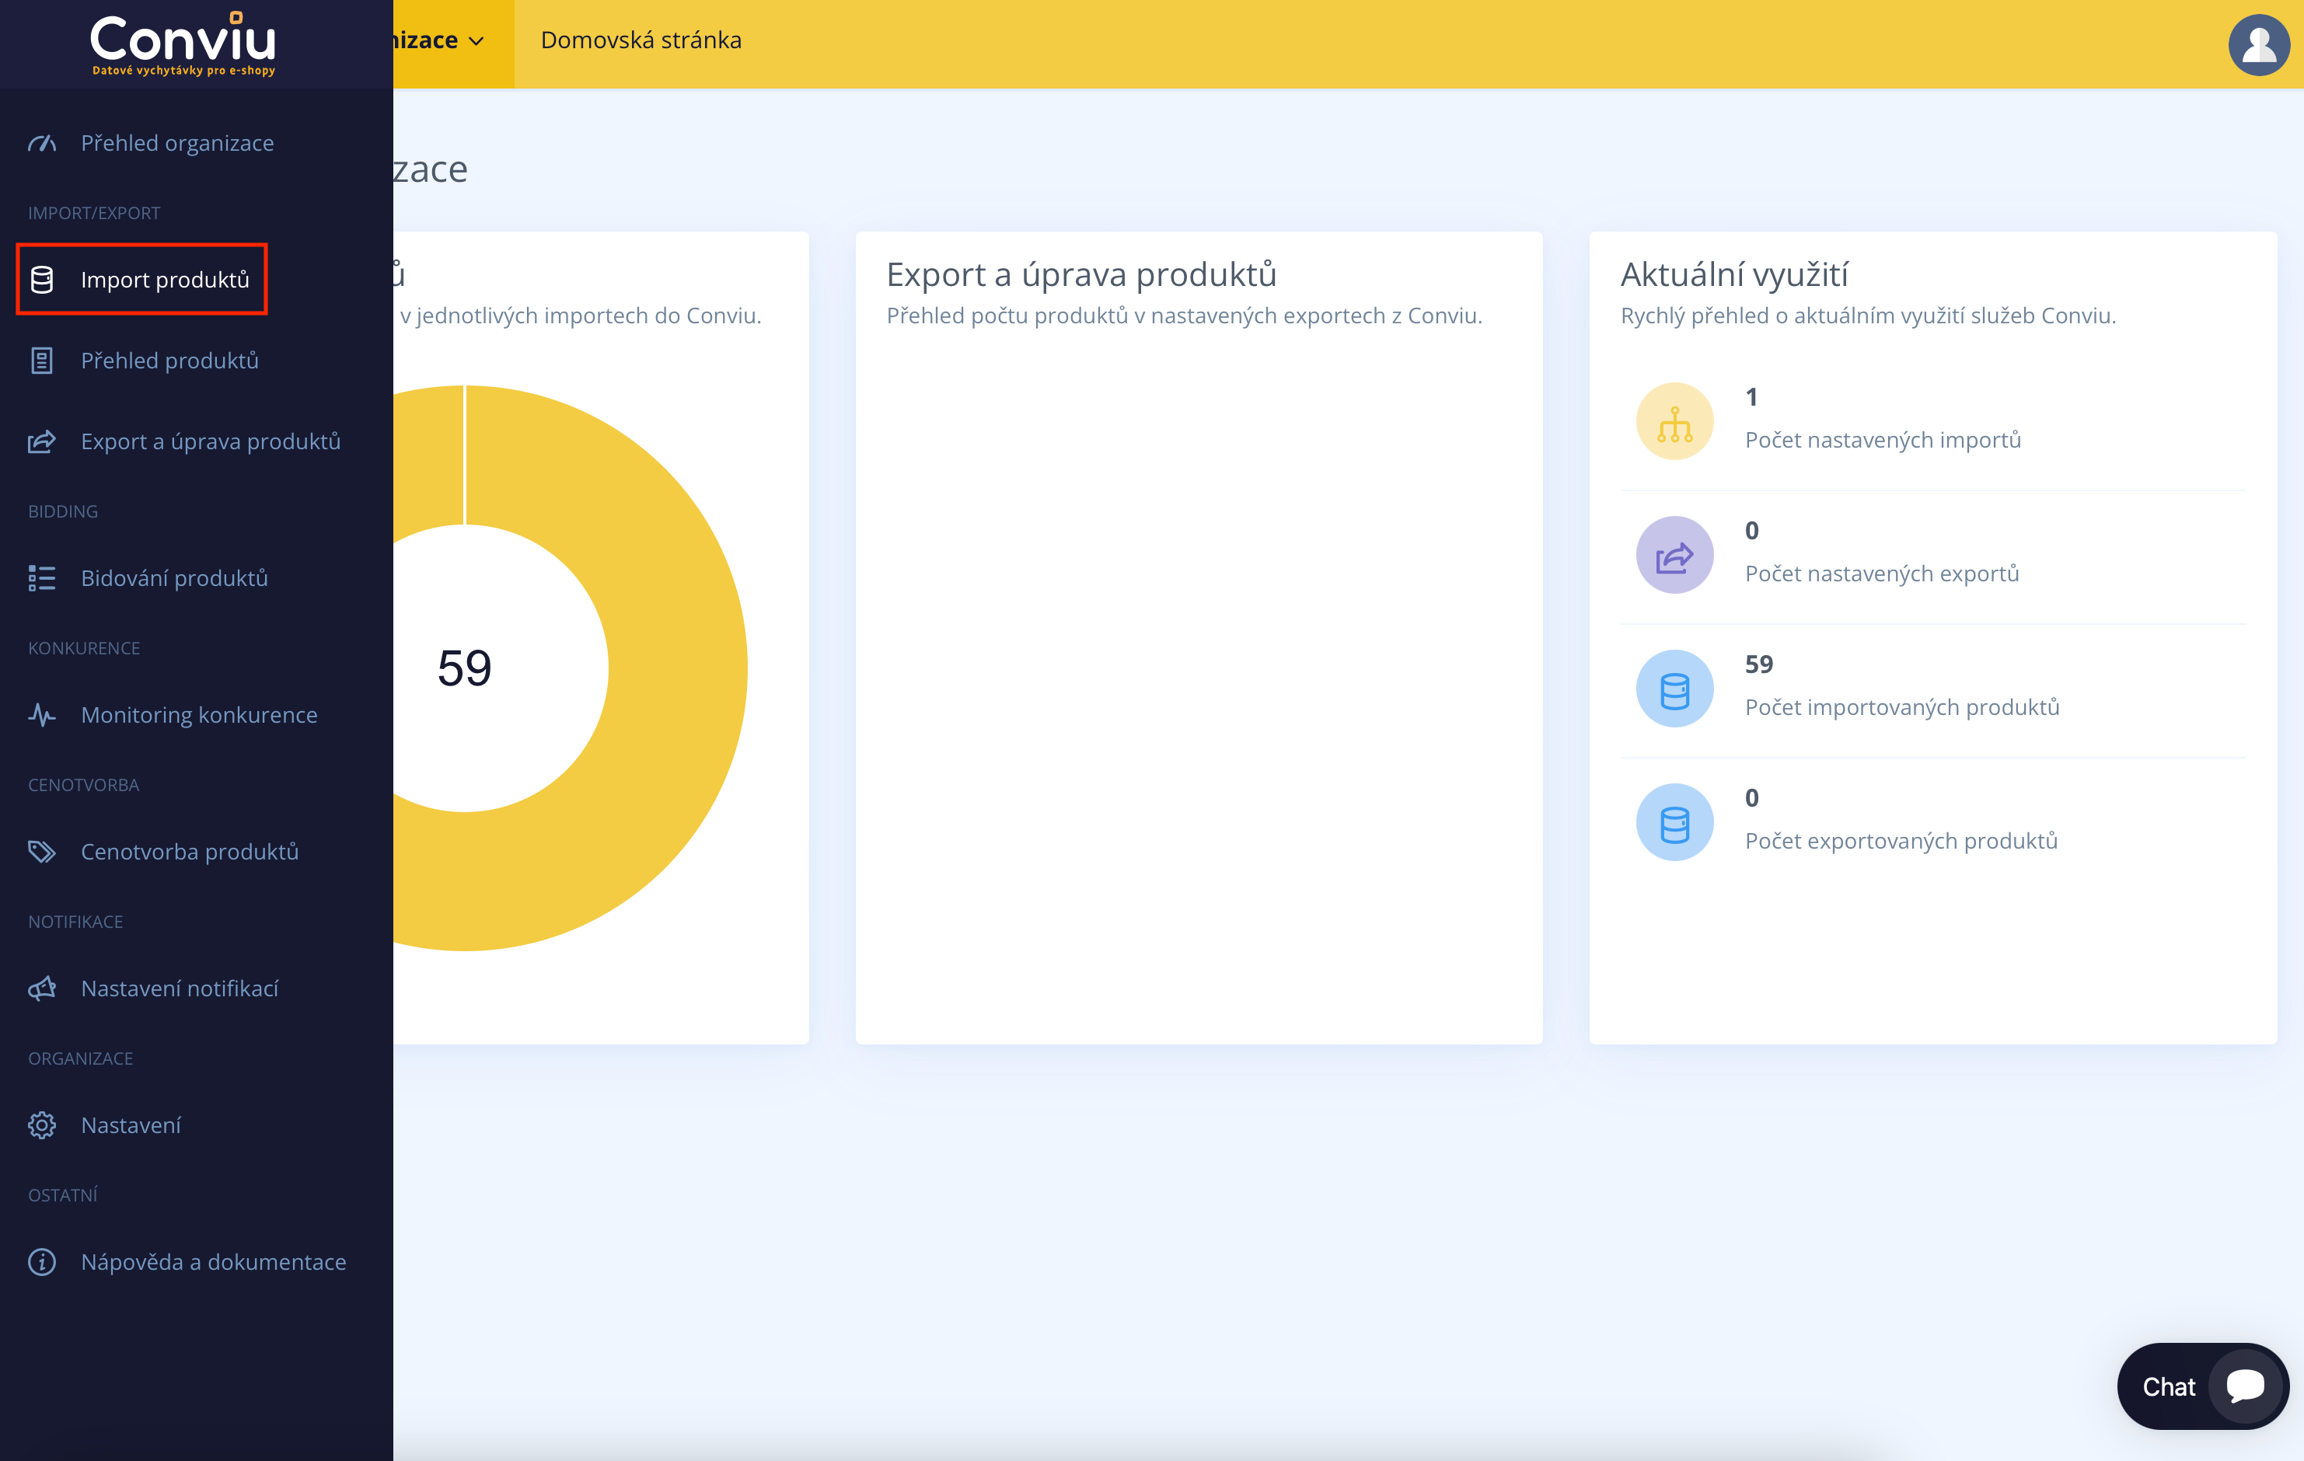Click the Monitoring konkurence pulse icon
The image size is (2304, 1461).
[x=42, y=715]
